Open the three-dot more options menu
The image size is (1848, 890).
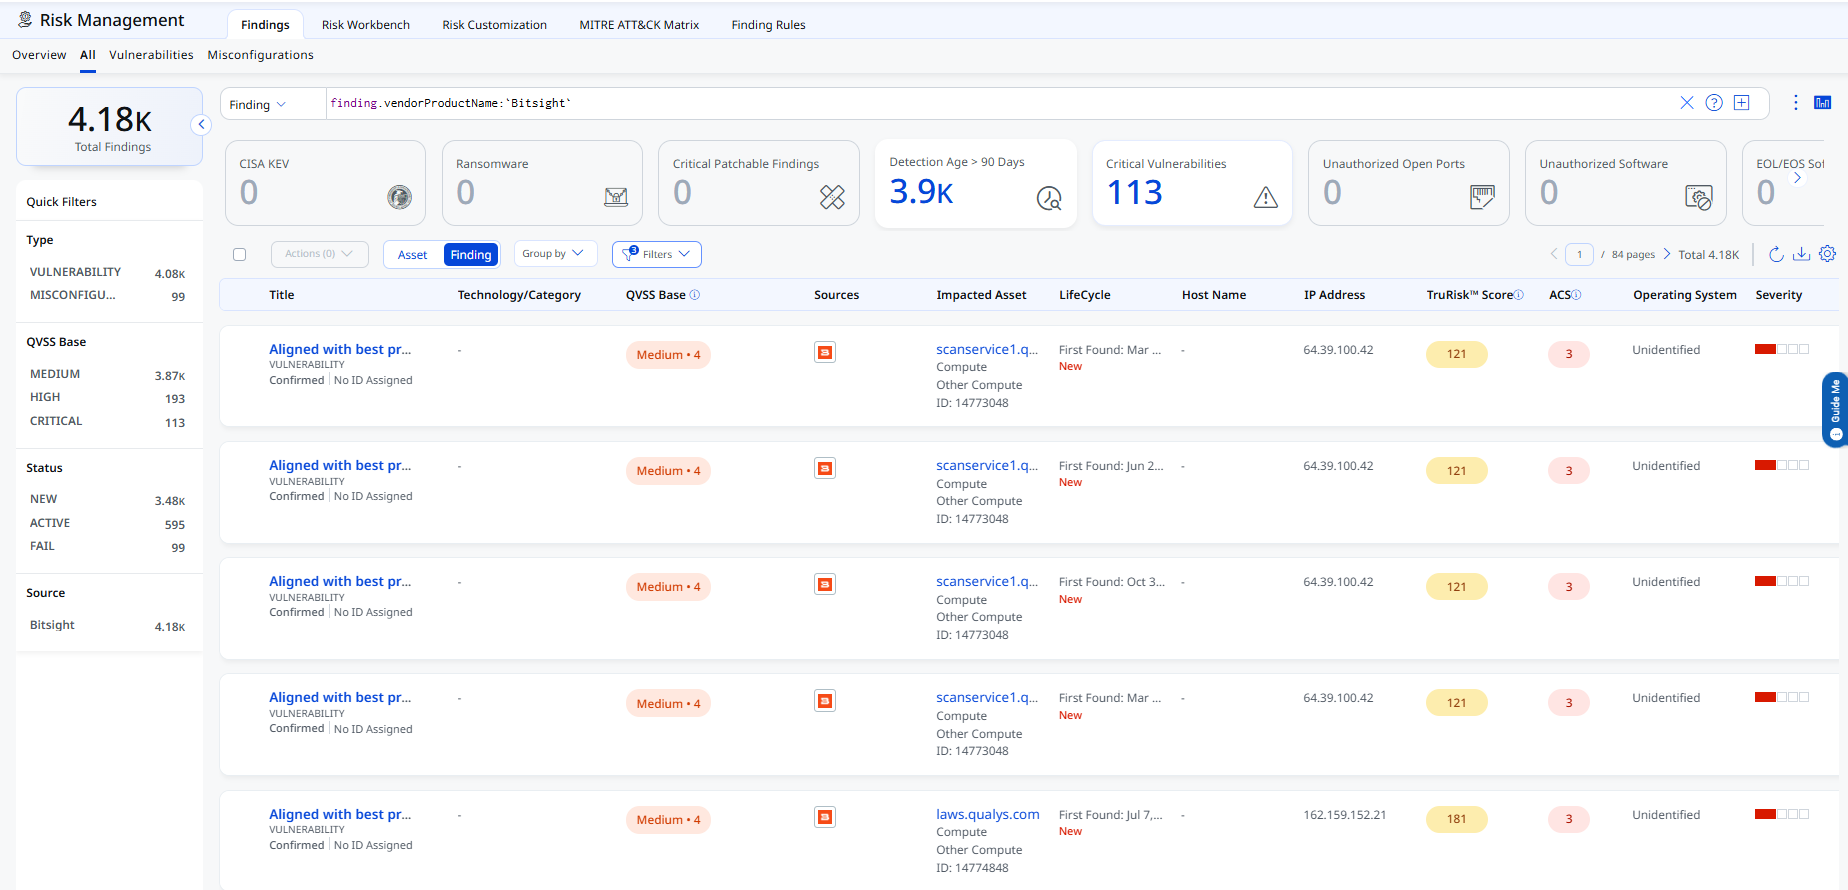[x=1796, y=103]
